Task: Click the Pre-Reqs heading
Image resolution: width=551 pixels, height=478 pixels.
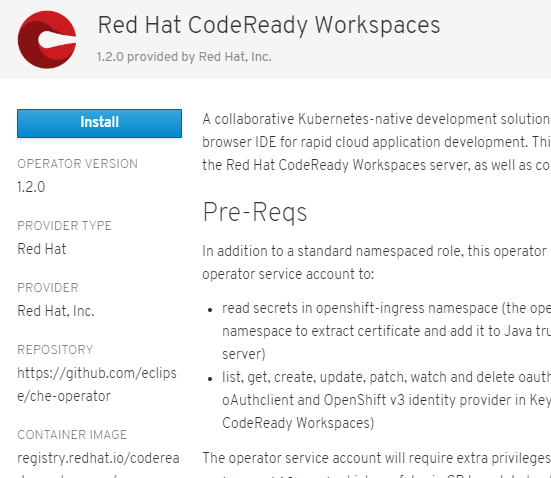Action: [255, 212]
